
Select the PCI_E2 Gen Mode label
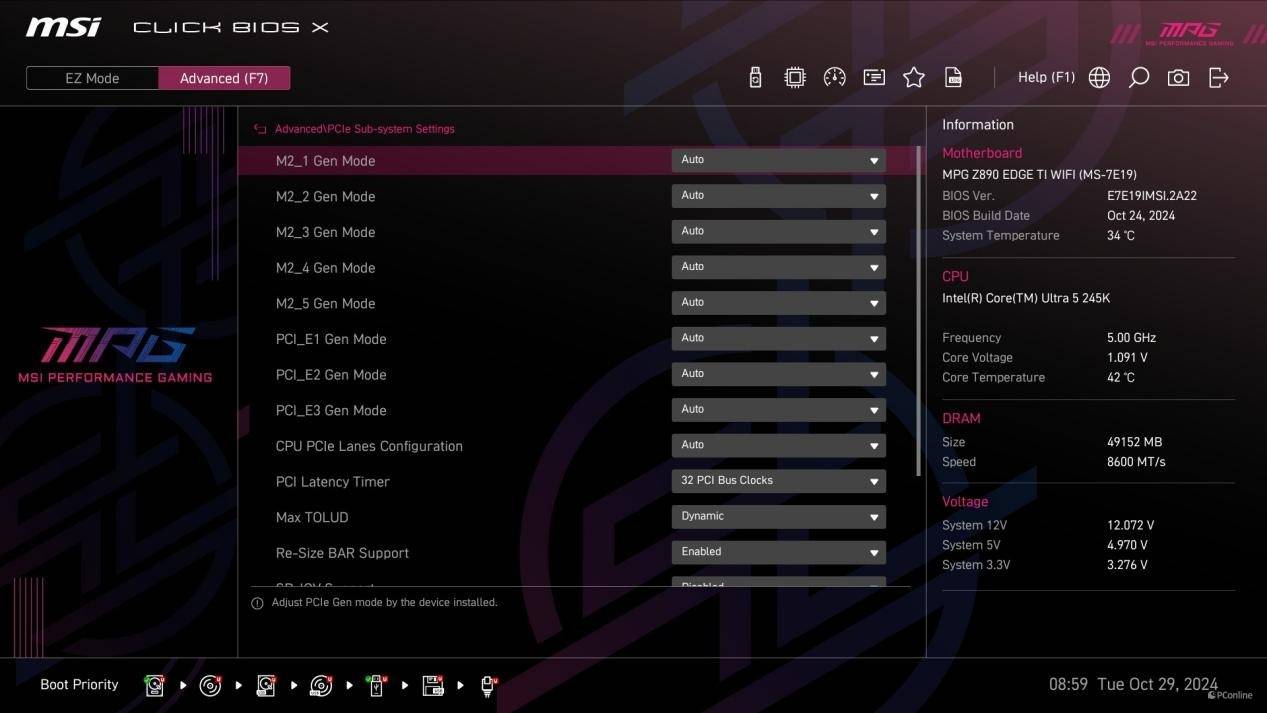click(331, 375)
